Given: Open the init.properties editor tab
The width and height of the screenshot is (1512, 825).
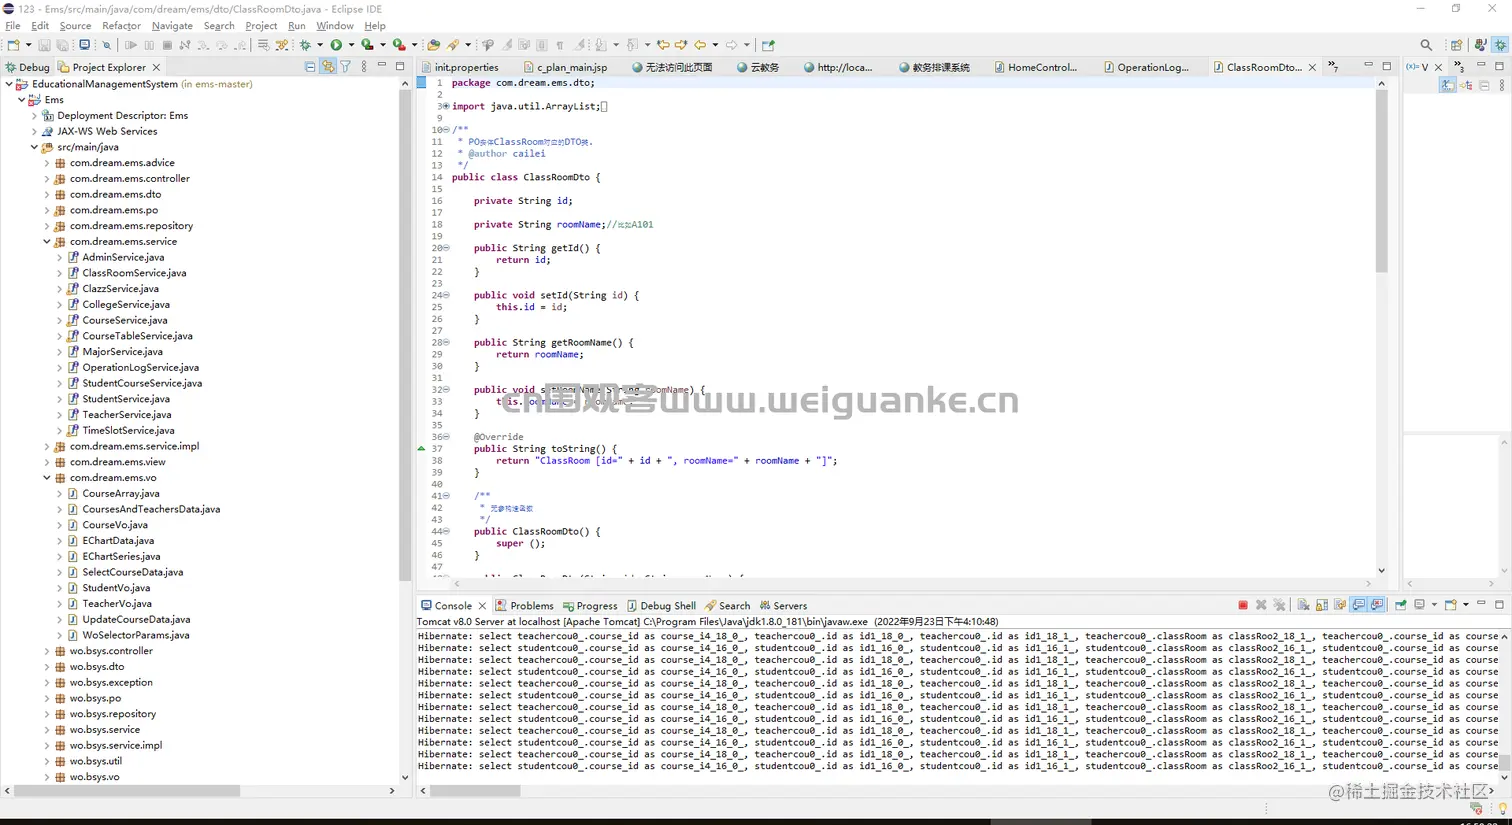Looking at the screenshot, I should [x=459, y=68].
